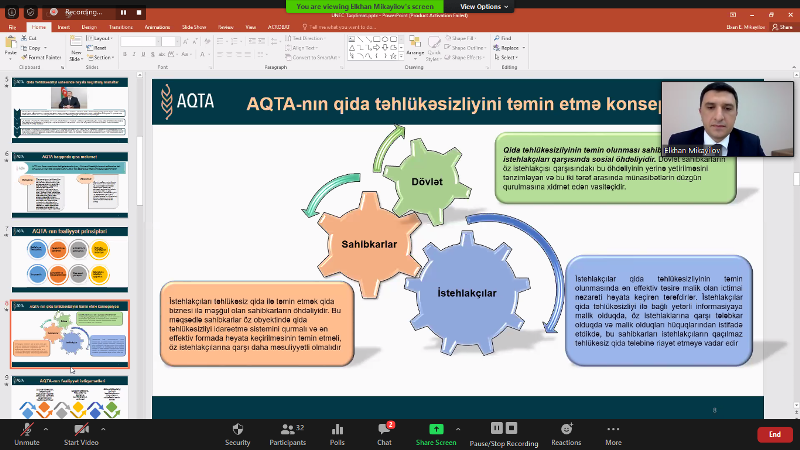The width and height of the screenshot is (800, 450).
Task: Open the encryption shield icon
Action: (31, 12)
